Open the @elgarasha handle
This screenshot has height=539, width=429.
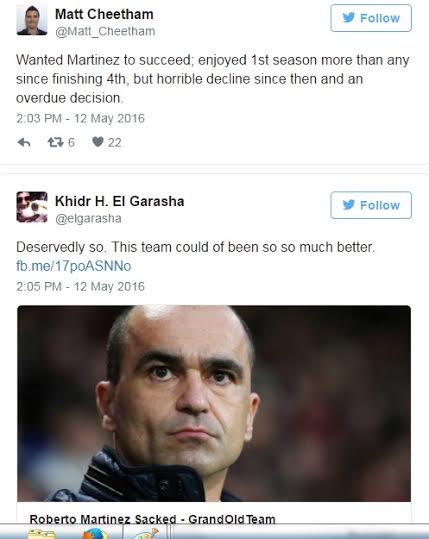click(88, 219)
